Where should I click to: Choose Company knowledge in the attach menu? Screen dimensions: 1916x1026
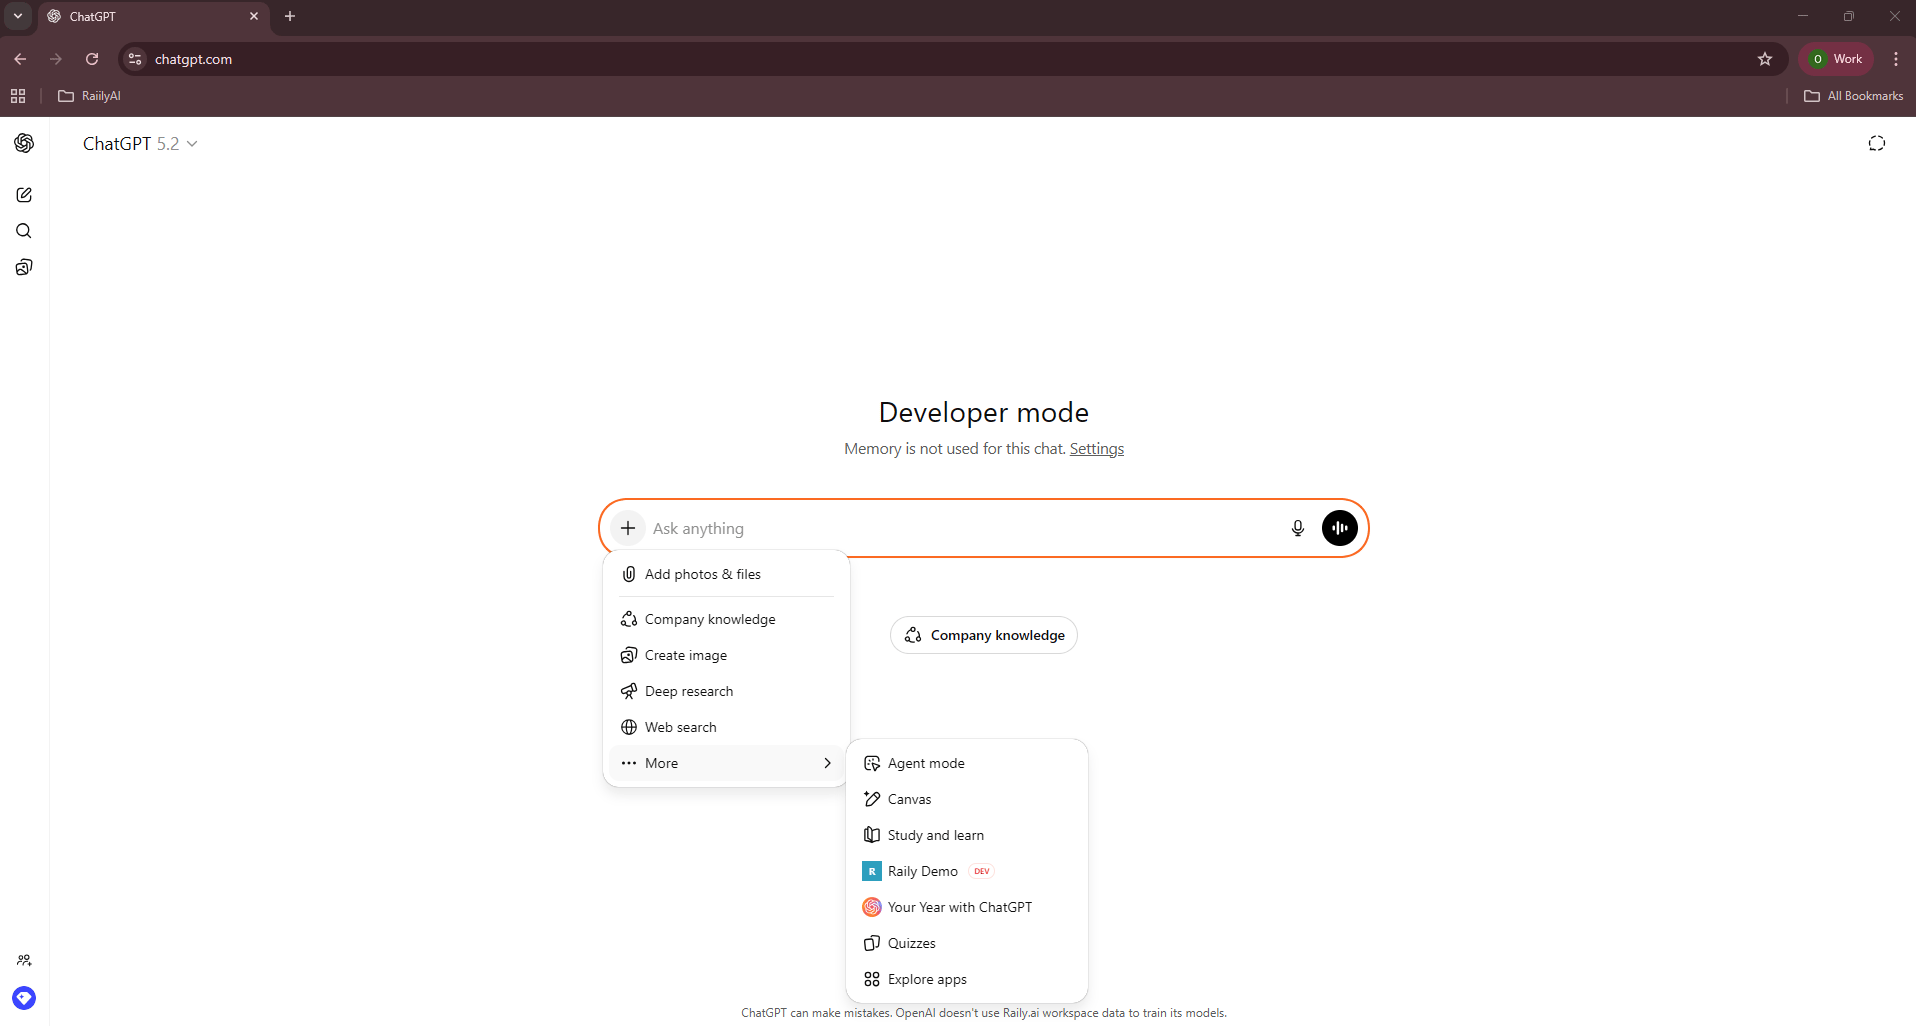click(727, 619)
